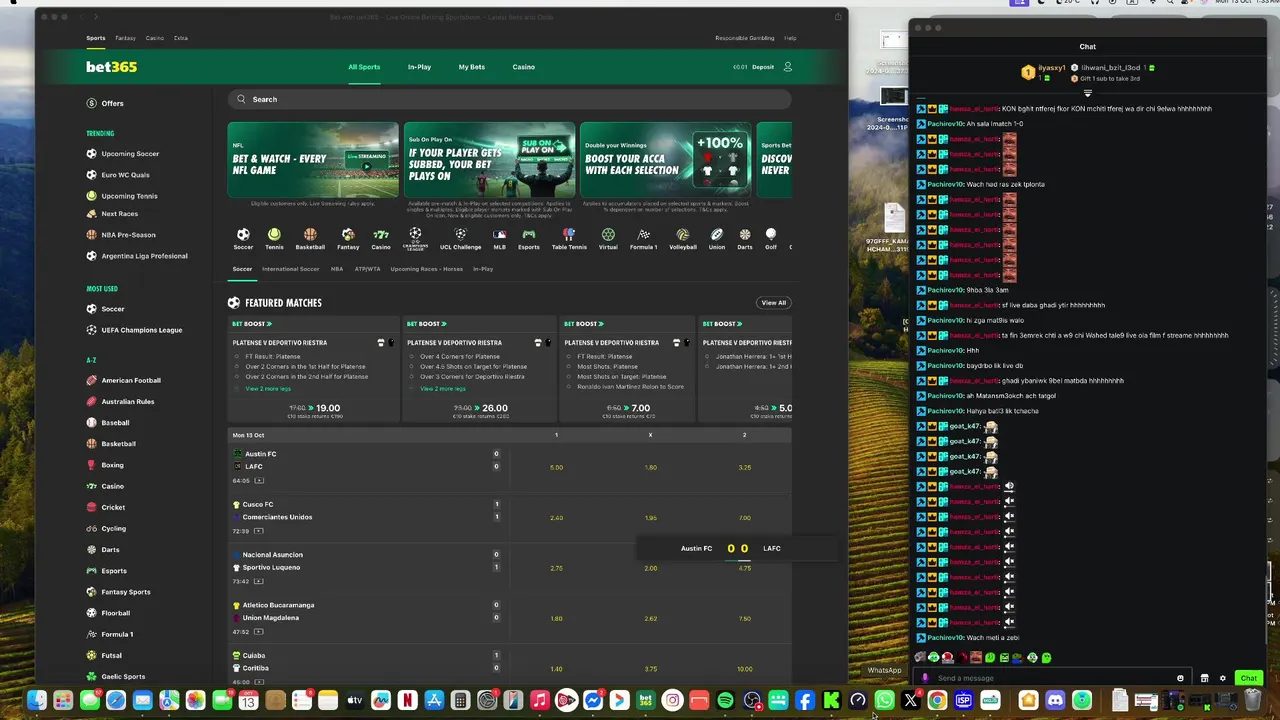Select the Golf icon

point(771,235)
